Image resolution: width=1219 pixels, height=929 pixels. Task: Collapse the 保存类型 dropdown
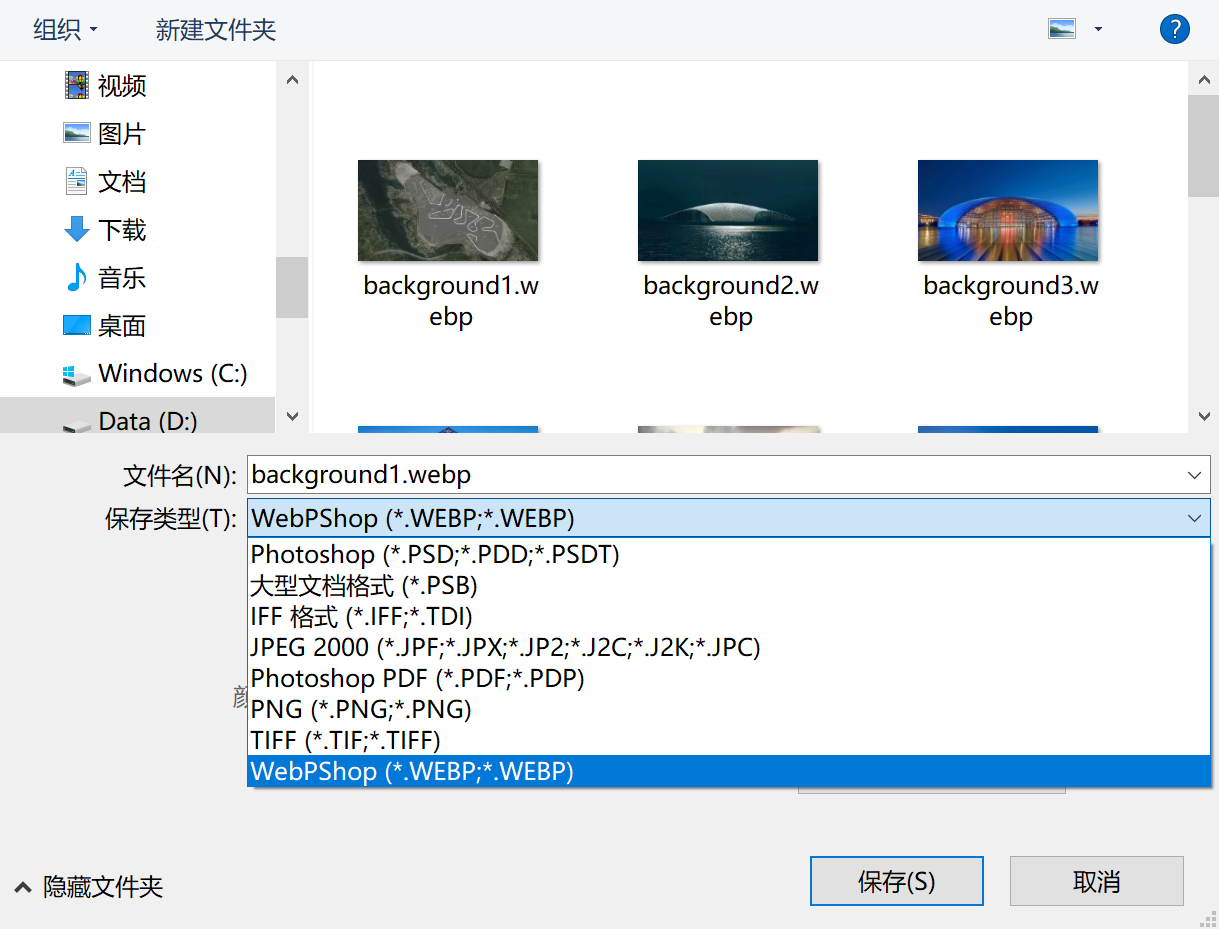pos(1193,519)
